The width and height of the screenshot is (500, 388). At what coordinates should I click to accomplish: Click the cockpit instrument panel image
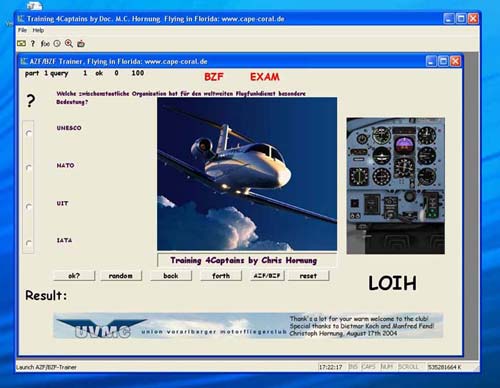[x=395, y=186]
